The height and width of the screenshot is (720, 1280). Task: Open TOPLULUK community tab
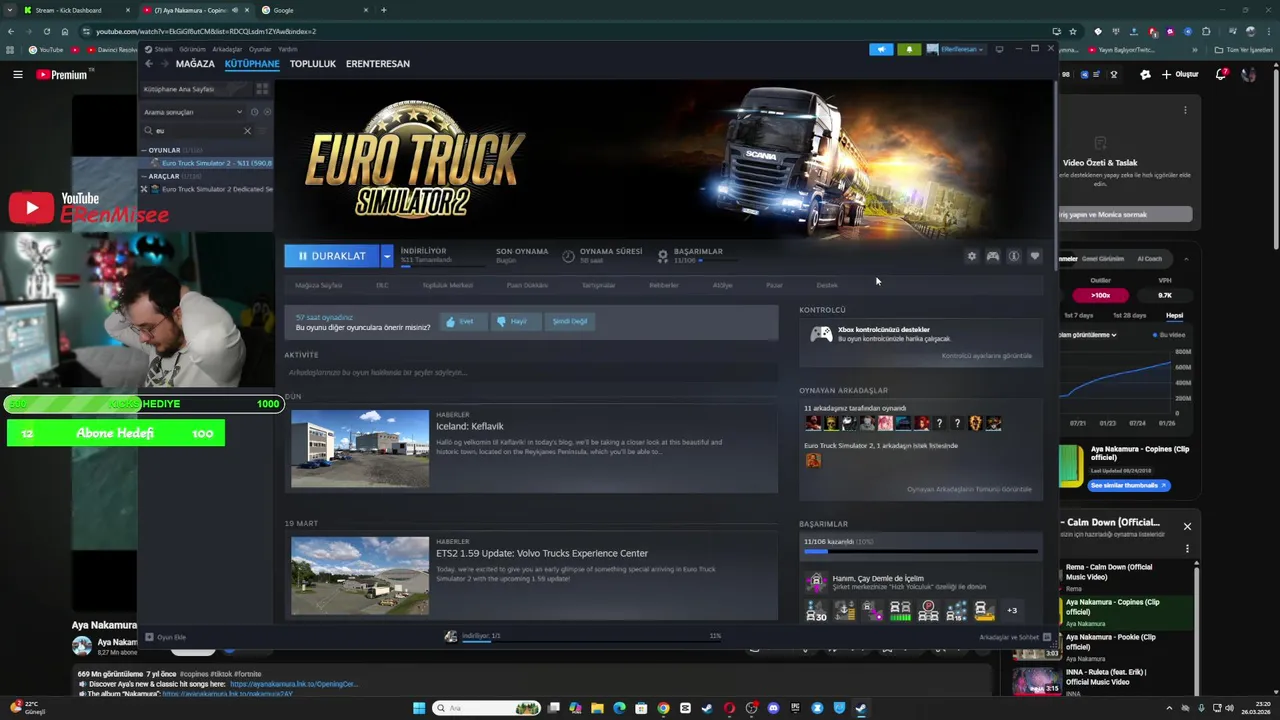[x=313, y=64]
